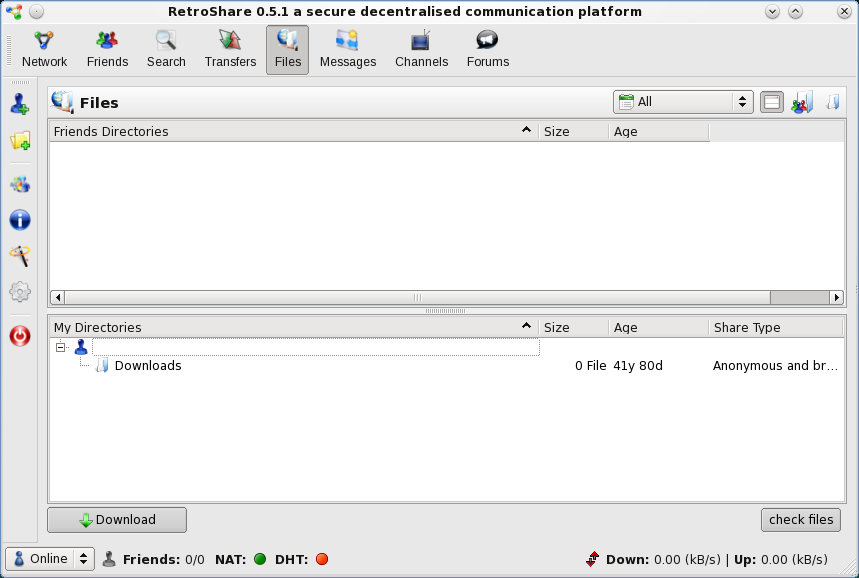This screenshot has height=578, width=859.
Task: Click the red DHT status indicator
Action: tap(322, 559)
